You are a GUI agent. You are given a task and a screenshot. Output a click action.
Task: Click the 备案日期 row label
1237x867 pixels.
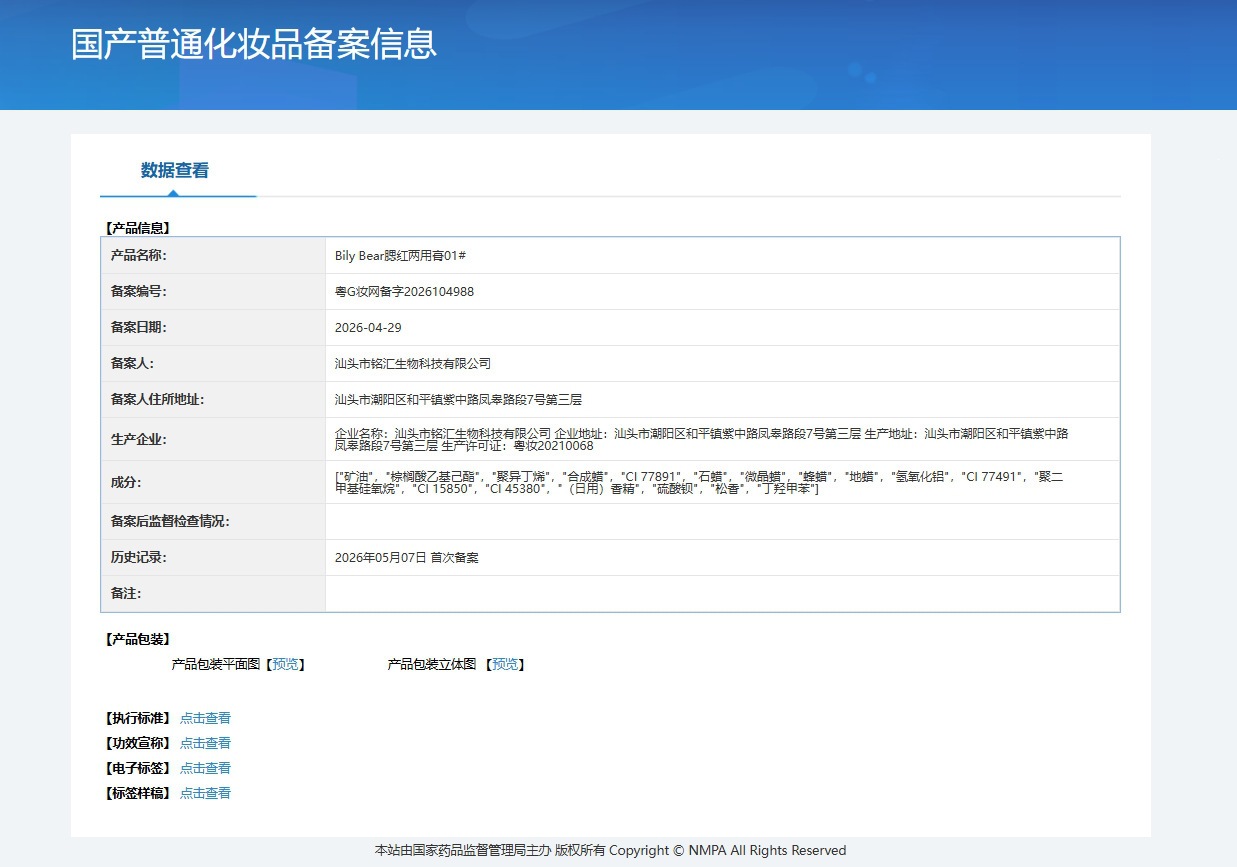[139, 328]
